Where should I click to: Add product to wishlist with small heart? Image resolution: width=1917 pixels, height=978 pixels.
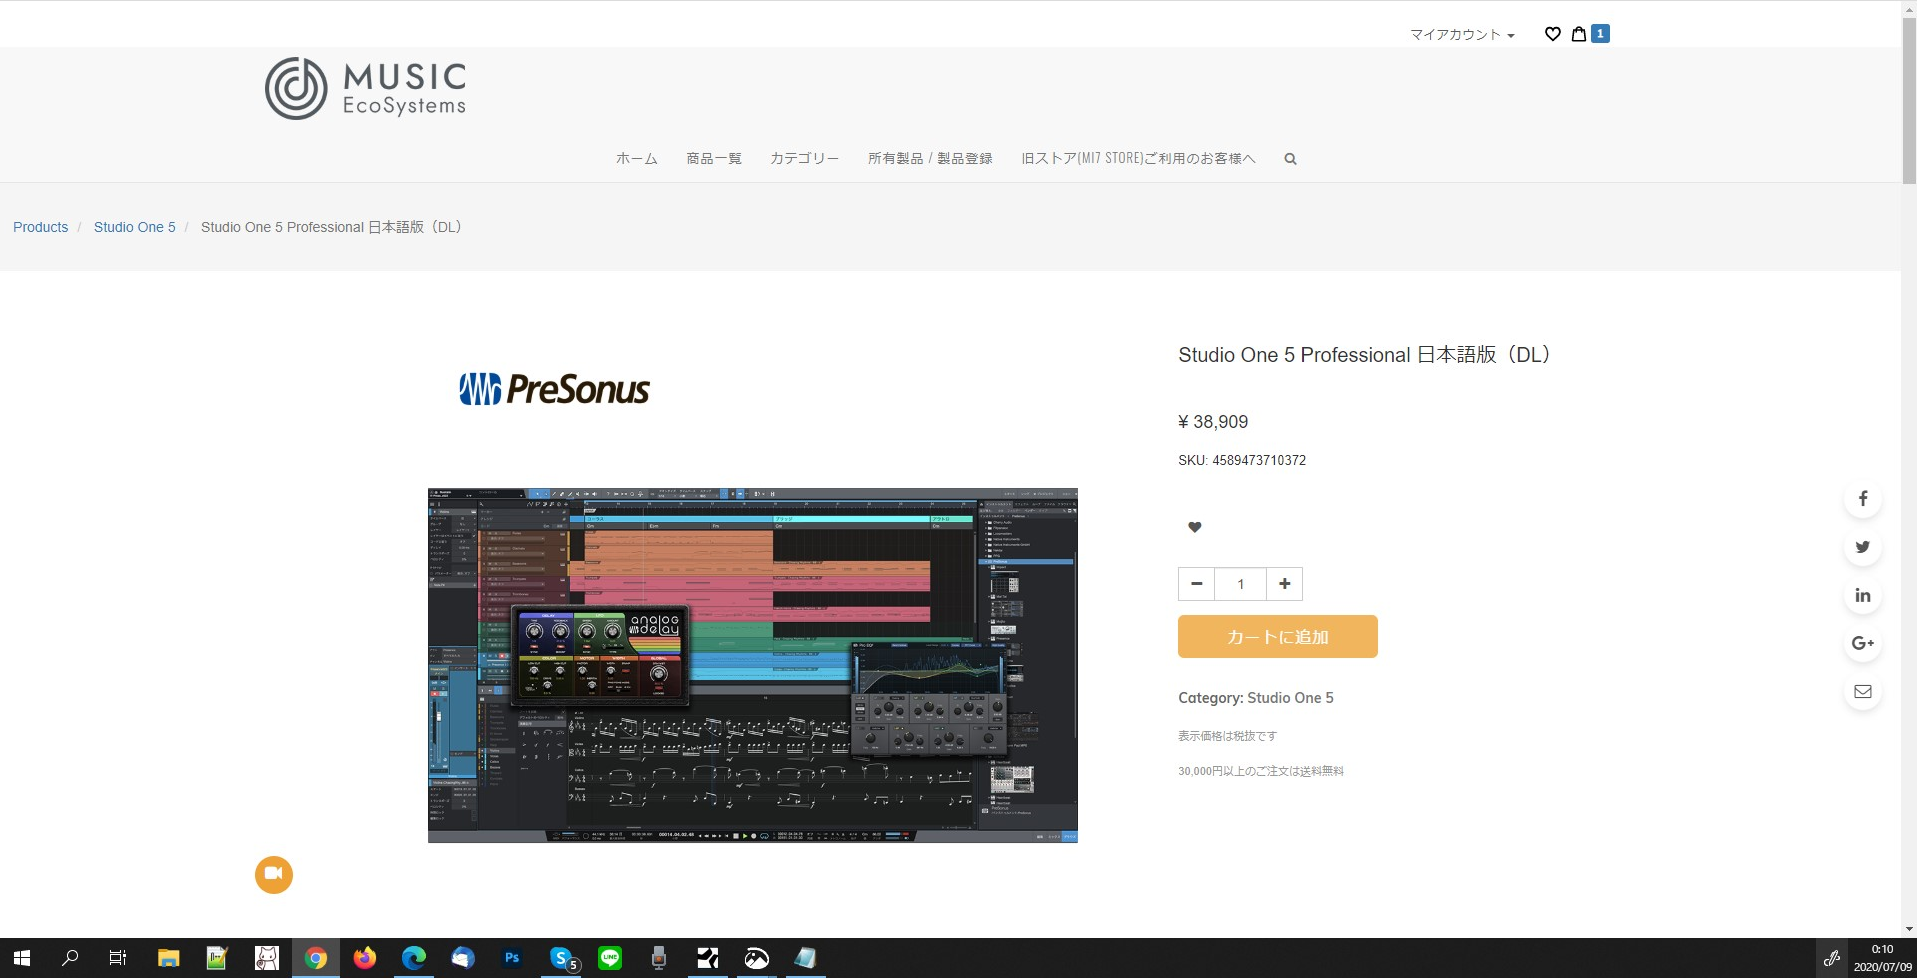click(1194, 527)
